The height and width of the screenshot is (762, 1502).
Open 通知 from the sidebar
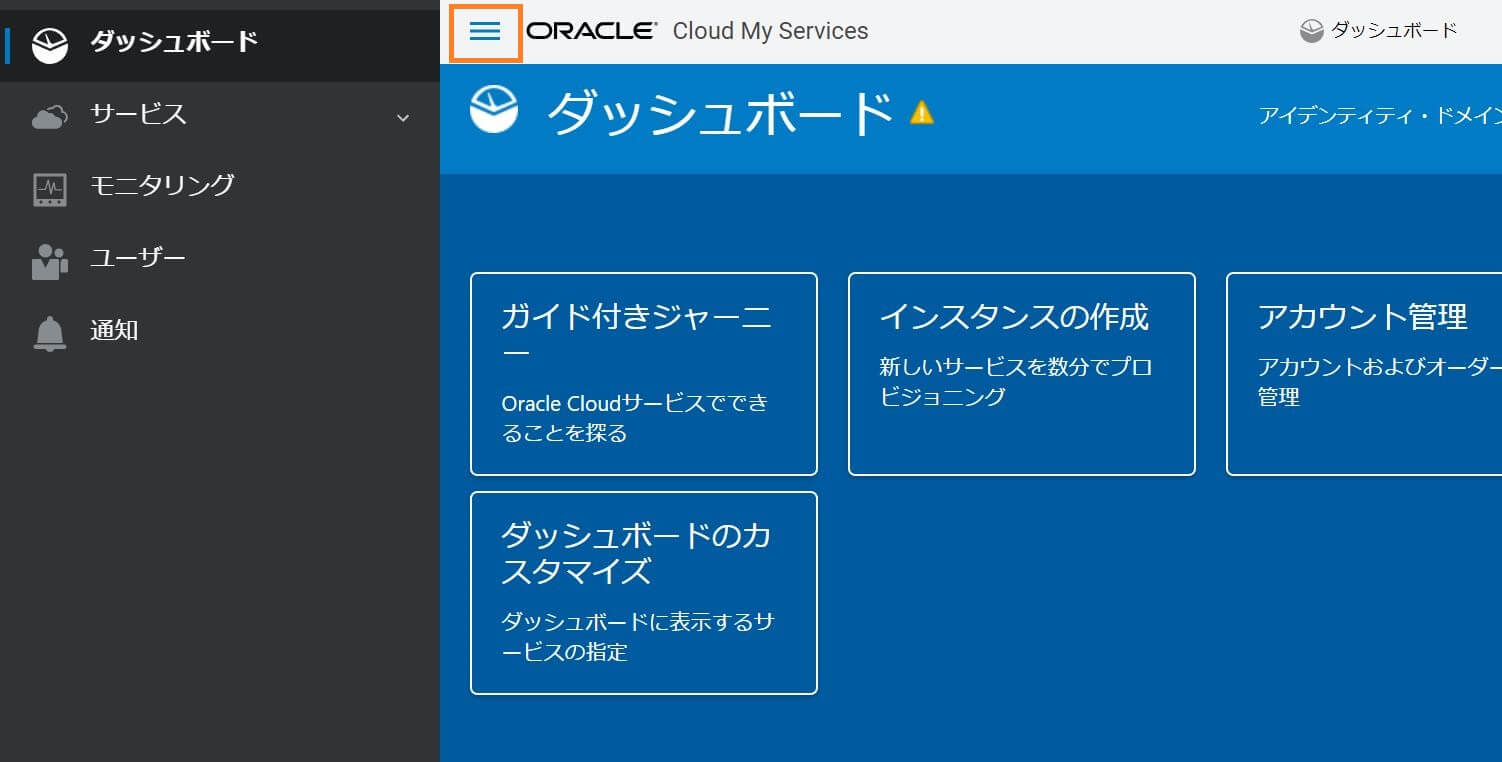[x=220, y=330]
